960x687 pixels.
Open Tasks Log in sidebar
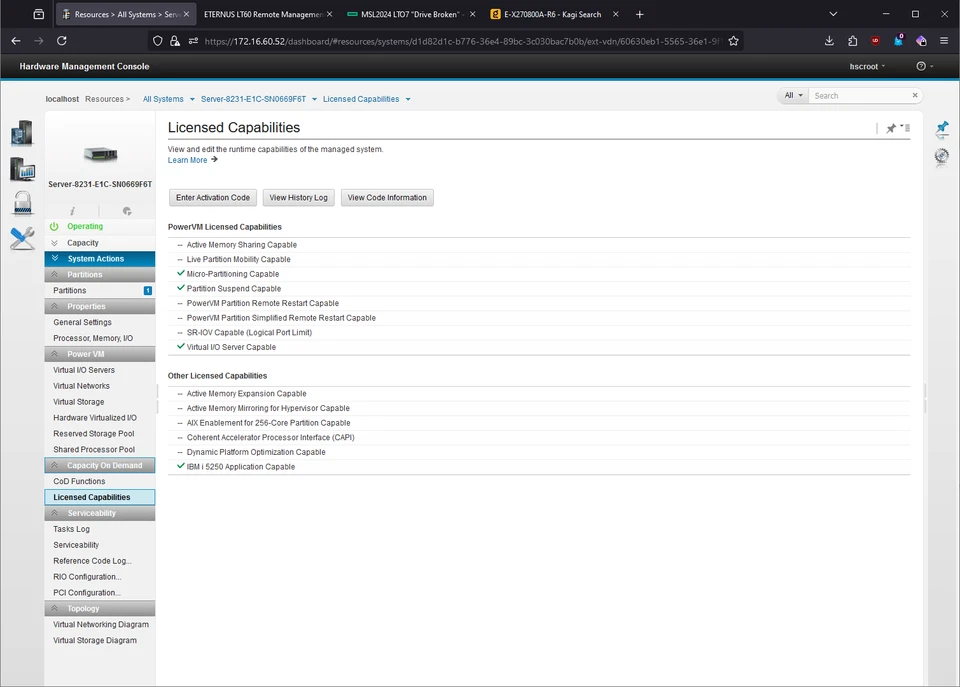pos(71,530)
